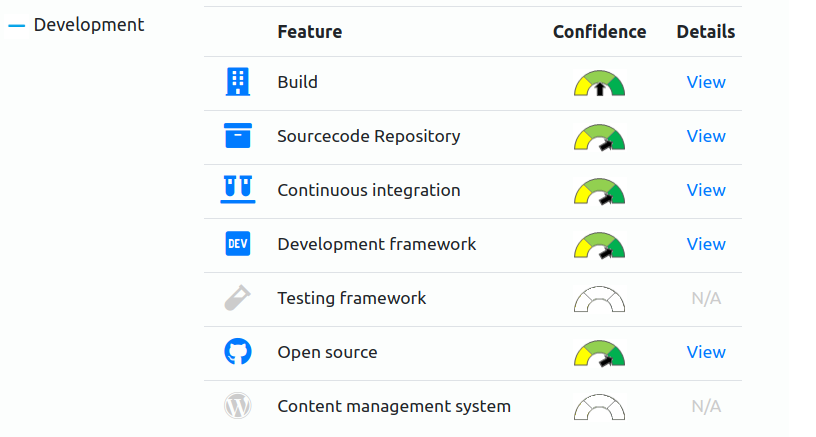Image resolution: width=816 pixels, height=437 pixels.
Task: Click the Build confidence gauge
Action: click(x=600, y=83)
